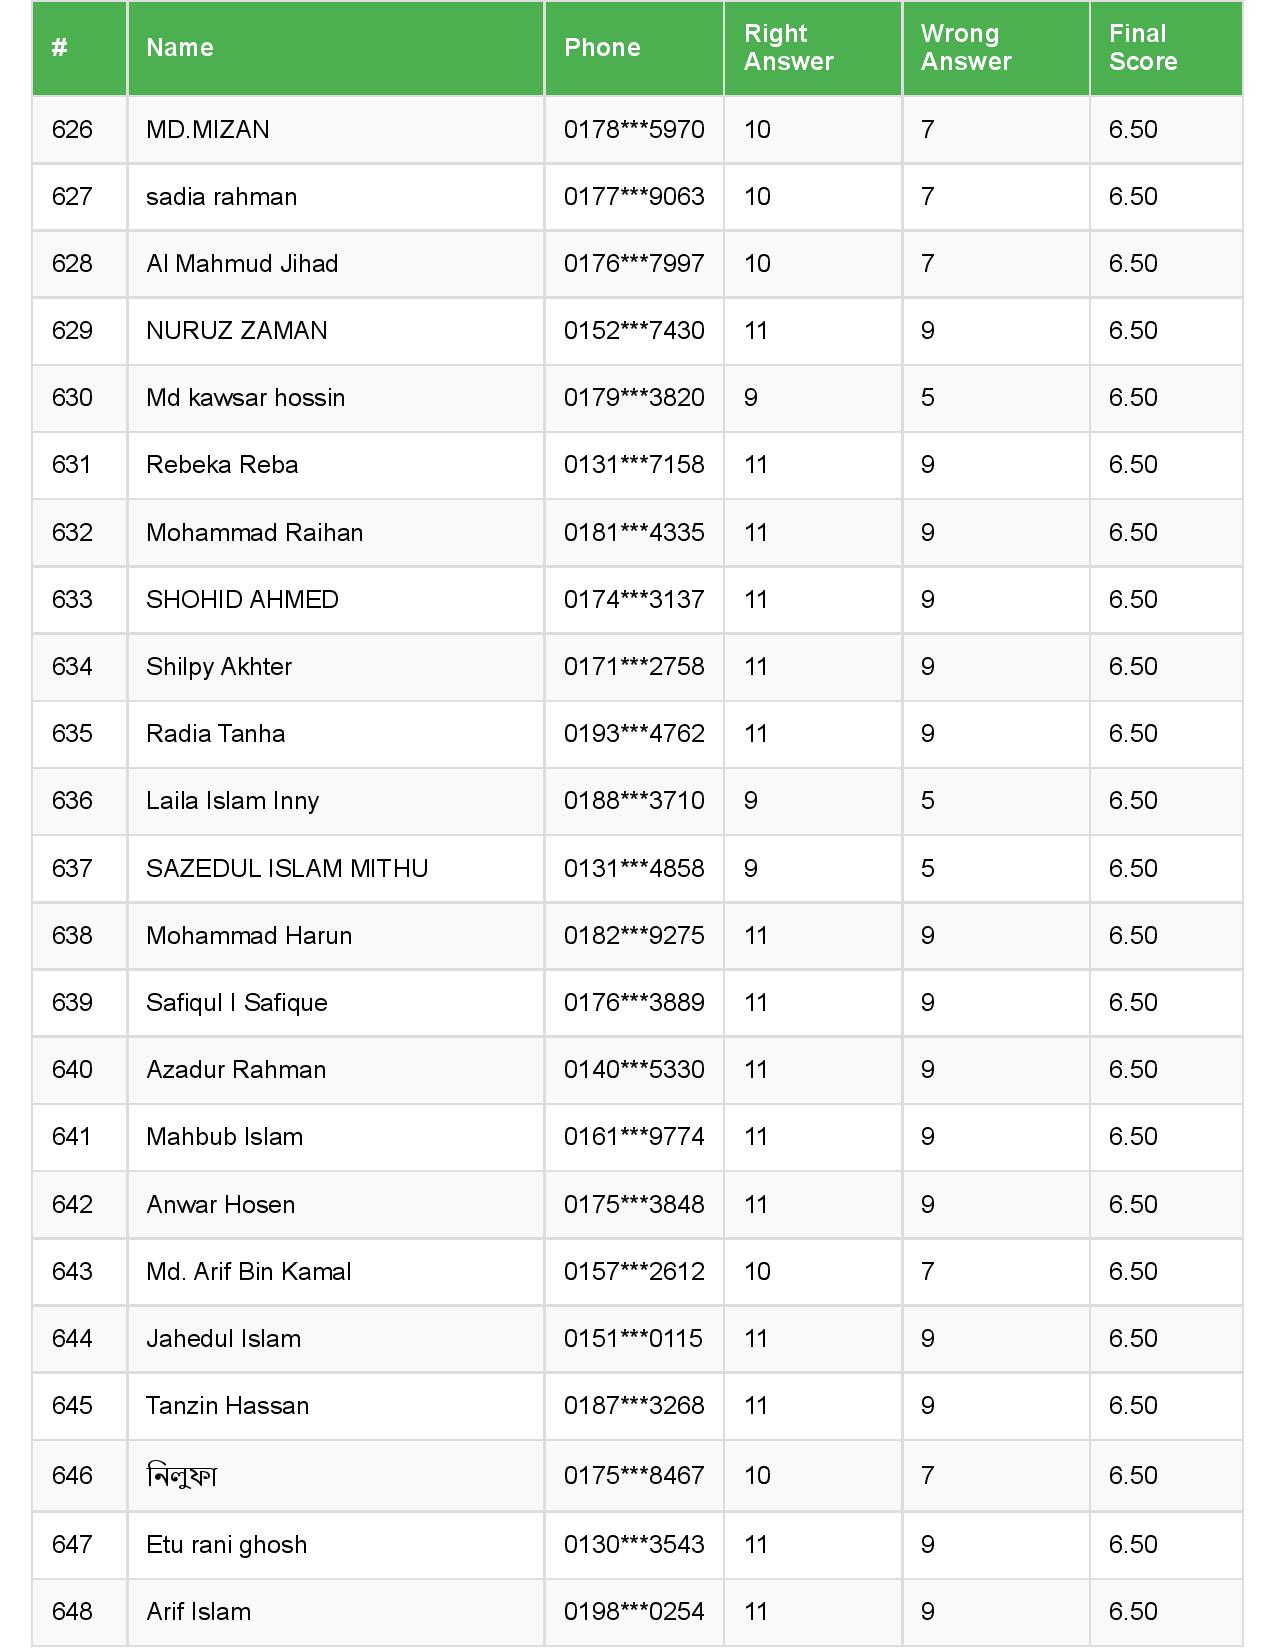This screenshot has width=1275, height=1650.
Task: Select the SHOHID AHMED name cell
Action: (x=242, y=600)
